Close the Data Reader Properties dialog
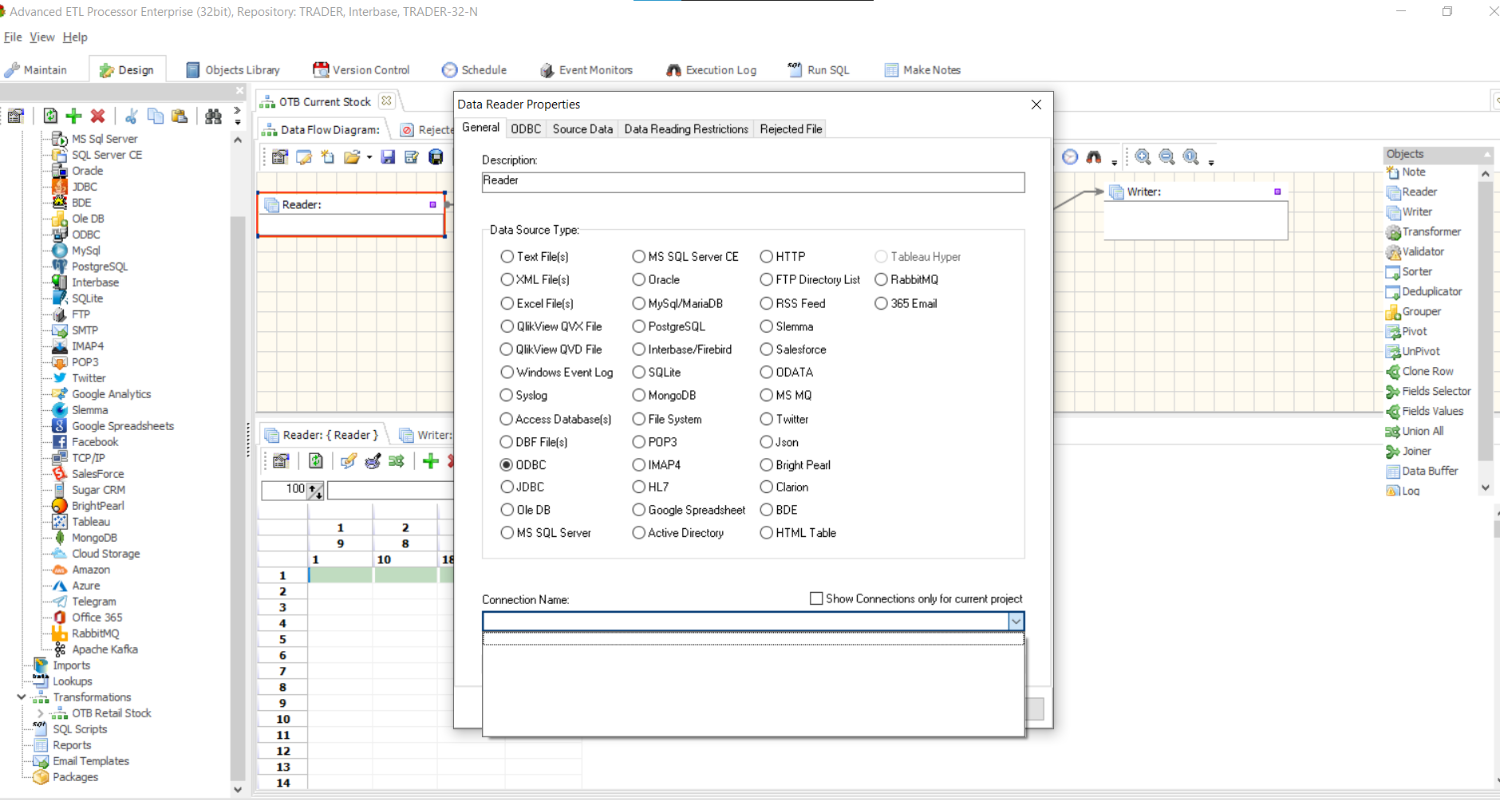The image size is (1500, 800). click(1036, 104)
